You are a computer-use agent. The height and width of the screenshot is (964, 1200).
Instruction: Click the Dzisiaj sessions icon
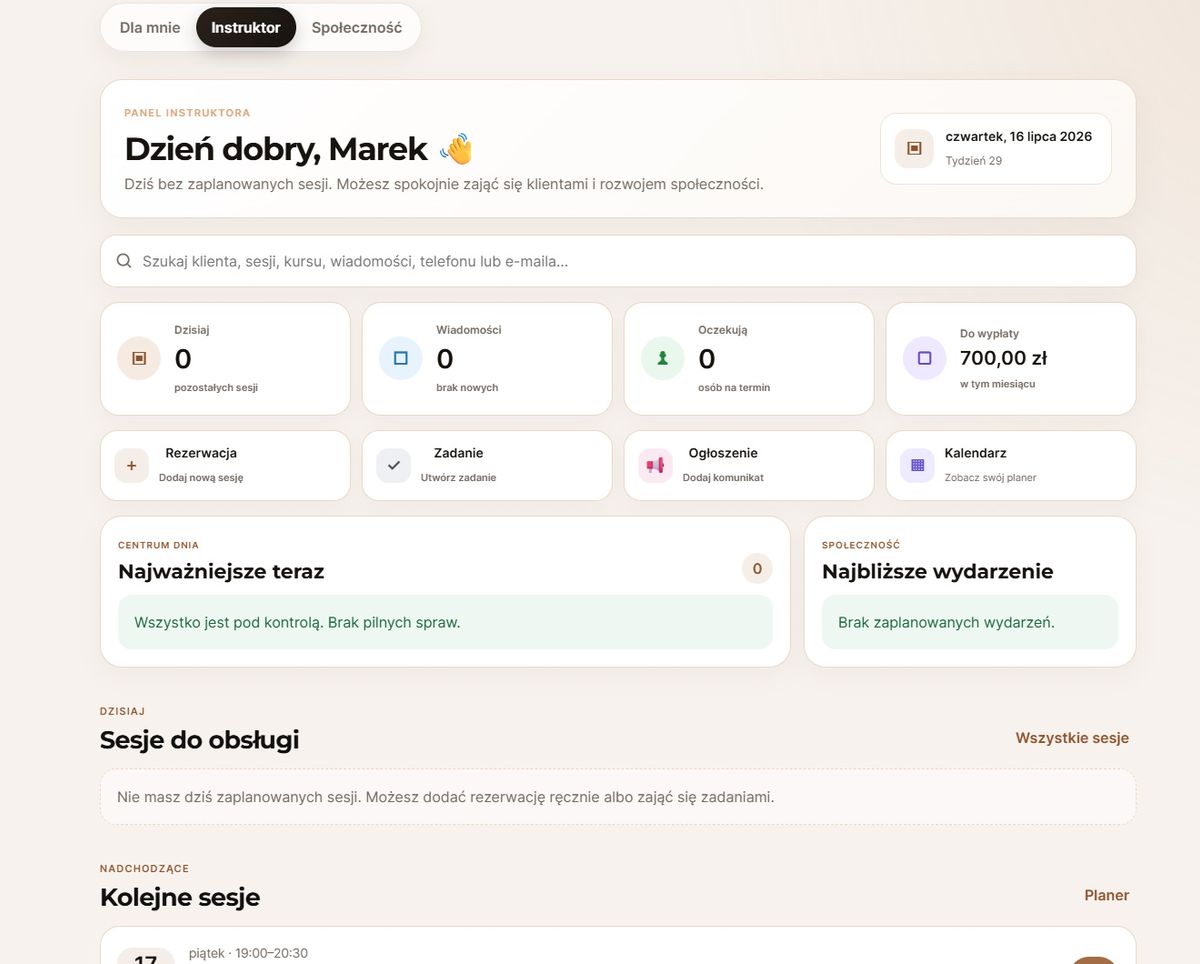pos(139,358)
